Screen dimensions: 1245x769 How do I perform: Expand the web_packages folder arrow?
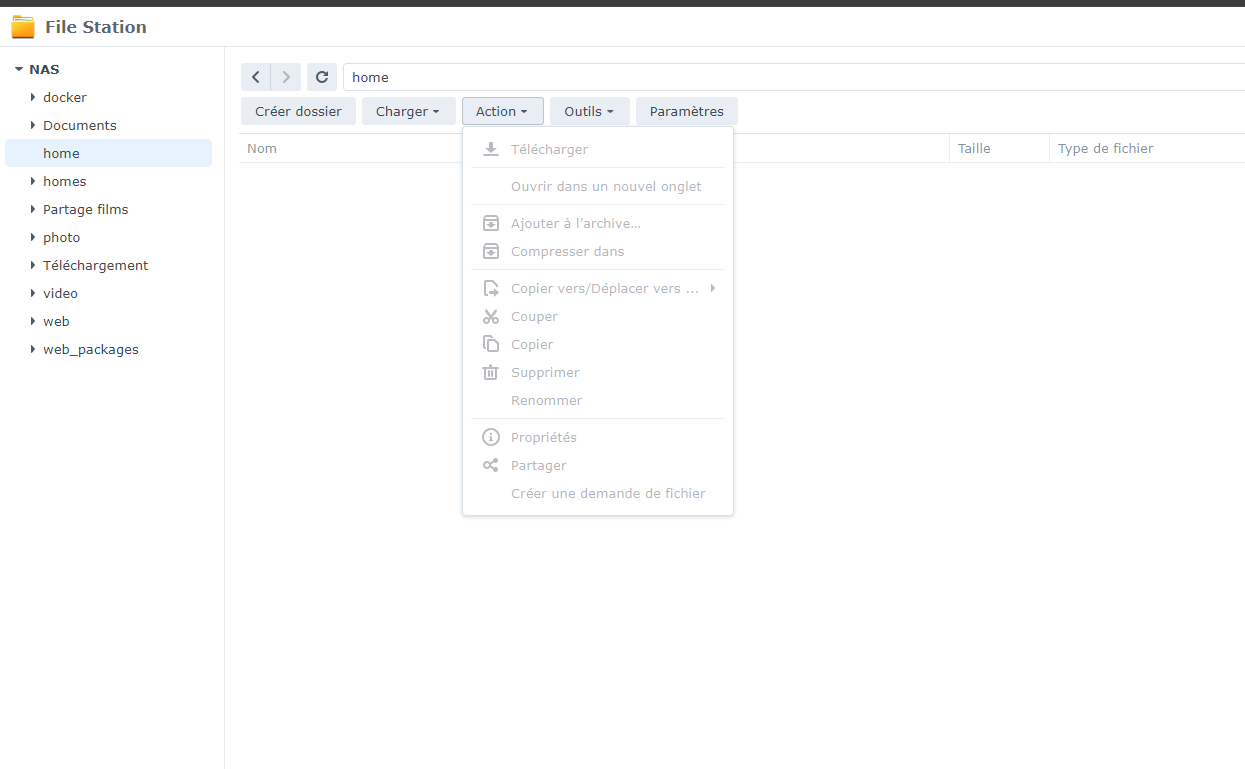click(33, 349)
